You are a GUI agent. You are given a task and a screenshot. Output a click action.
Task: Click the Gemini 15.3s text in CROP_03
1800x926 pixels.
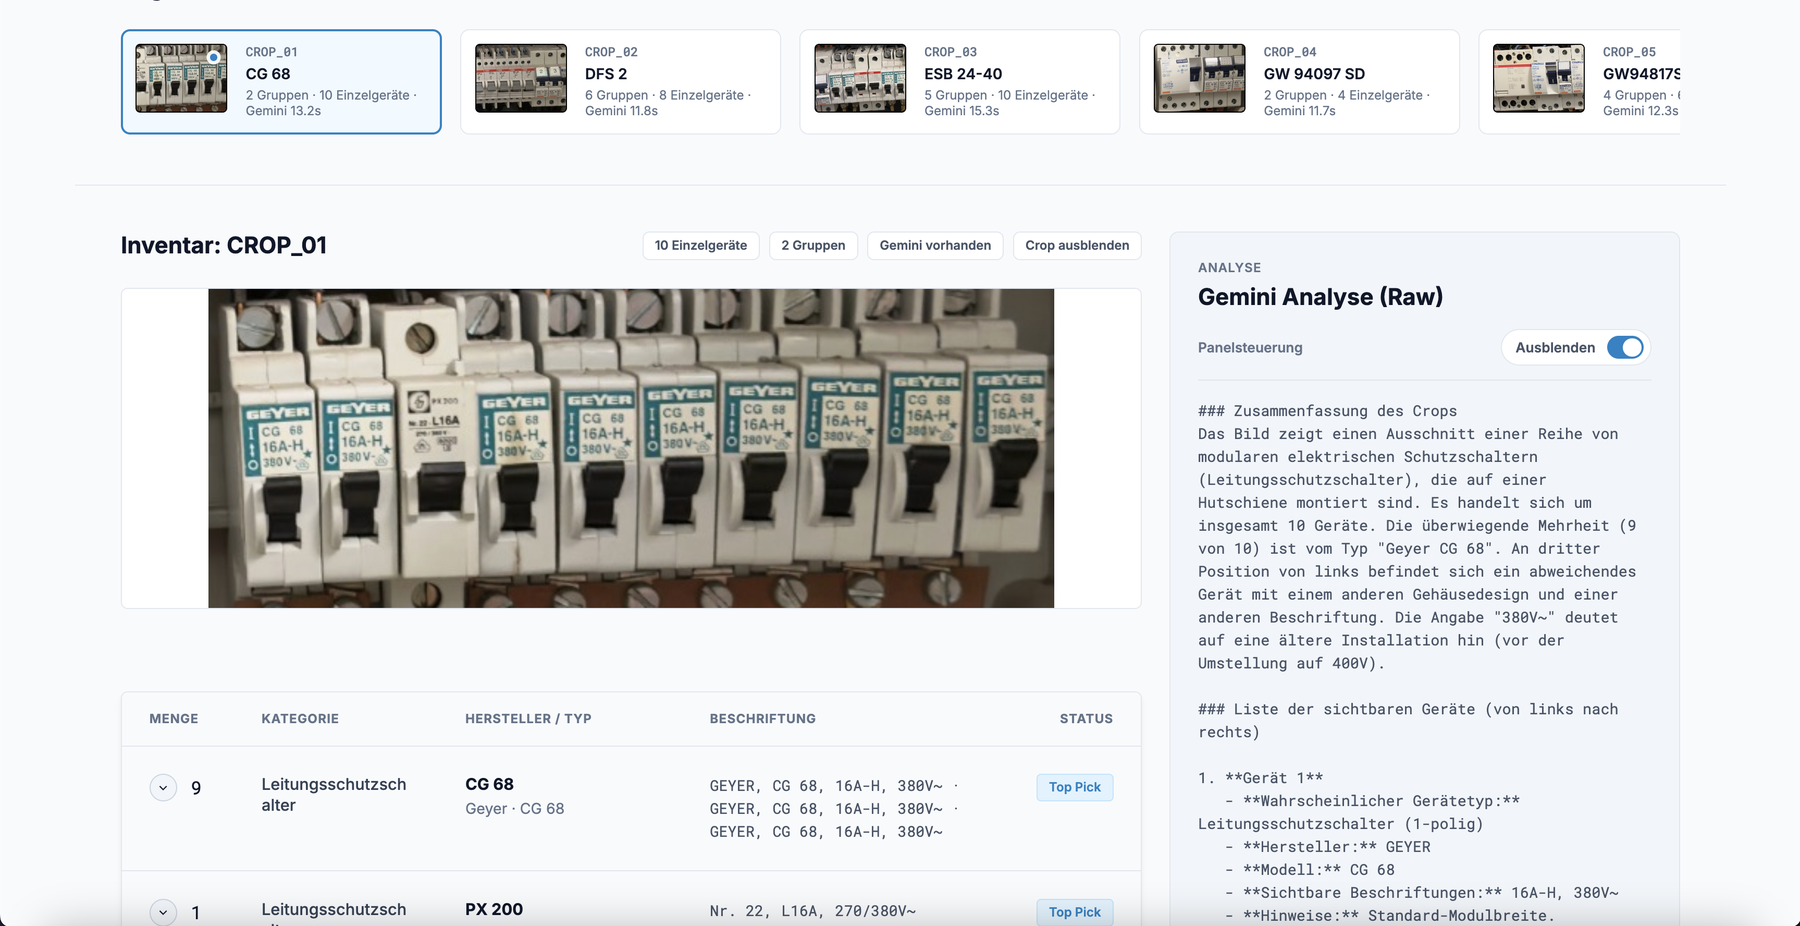962,111
